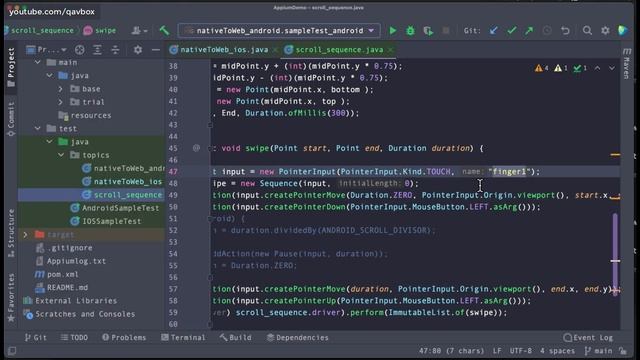The height and width of the screenshot is (360, 640).
Task: Open the TODO tool window
Action: pyautogui.click(x=74, y=338)
